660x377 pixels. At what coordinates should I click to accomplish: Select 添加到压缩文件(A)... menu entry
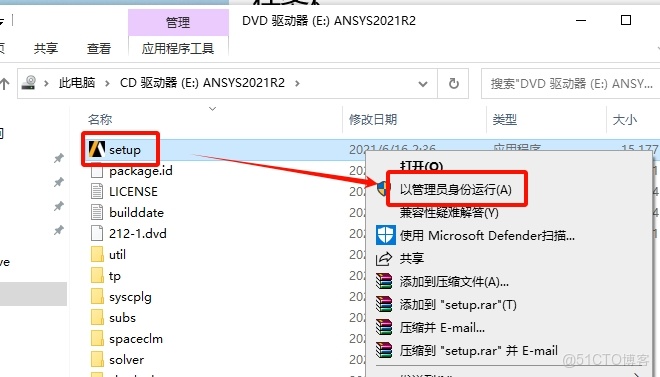pos(454,281)
